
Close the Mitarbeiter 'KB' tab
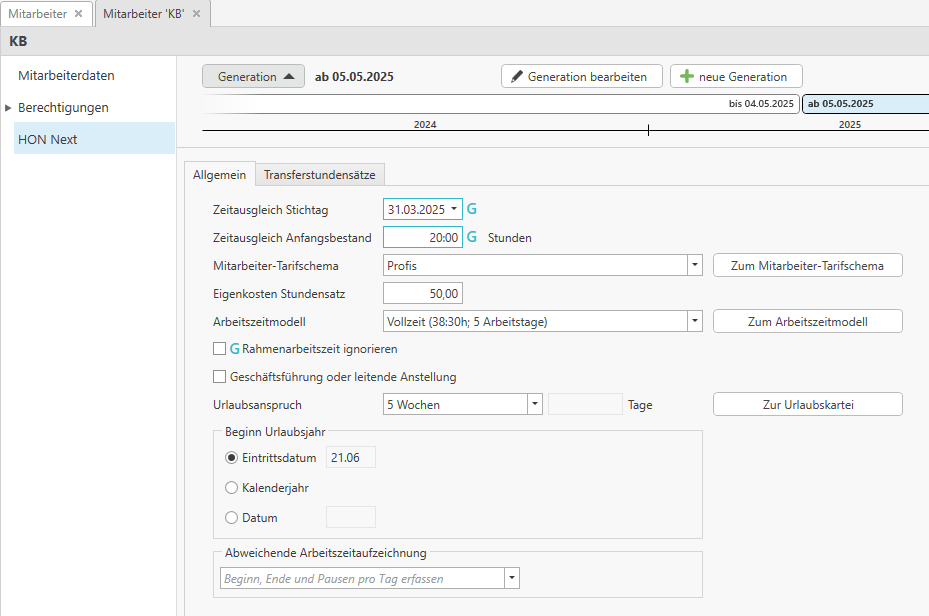(x=196, y=14)
